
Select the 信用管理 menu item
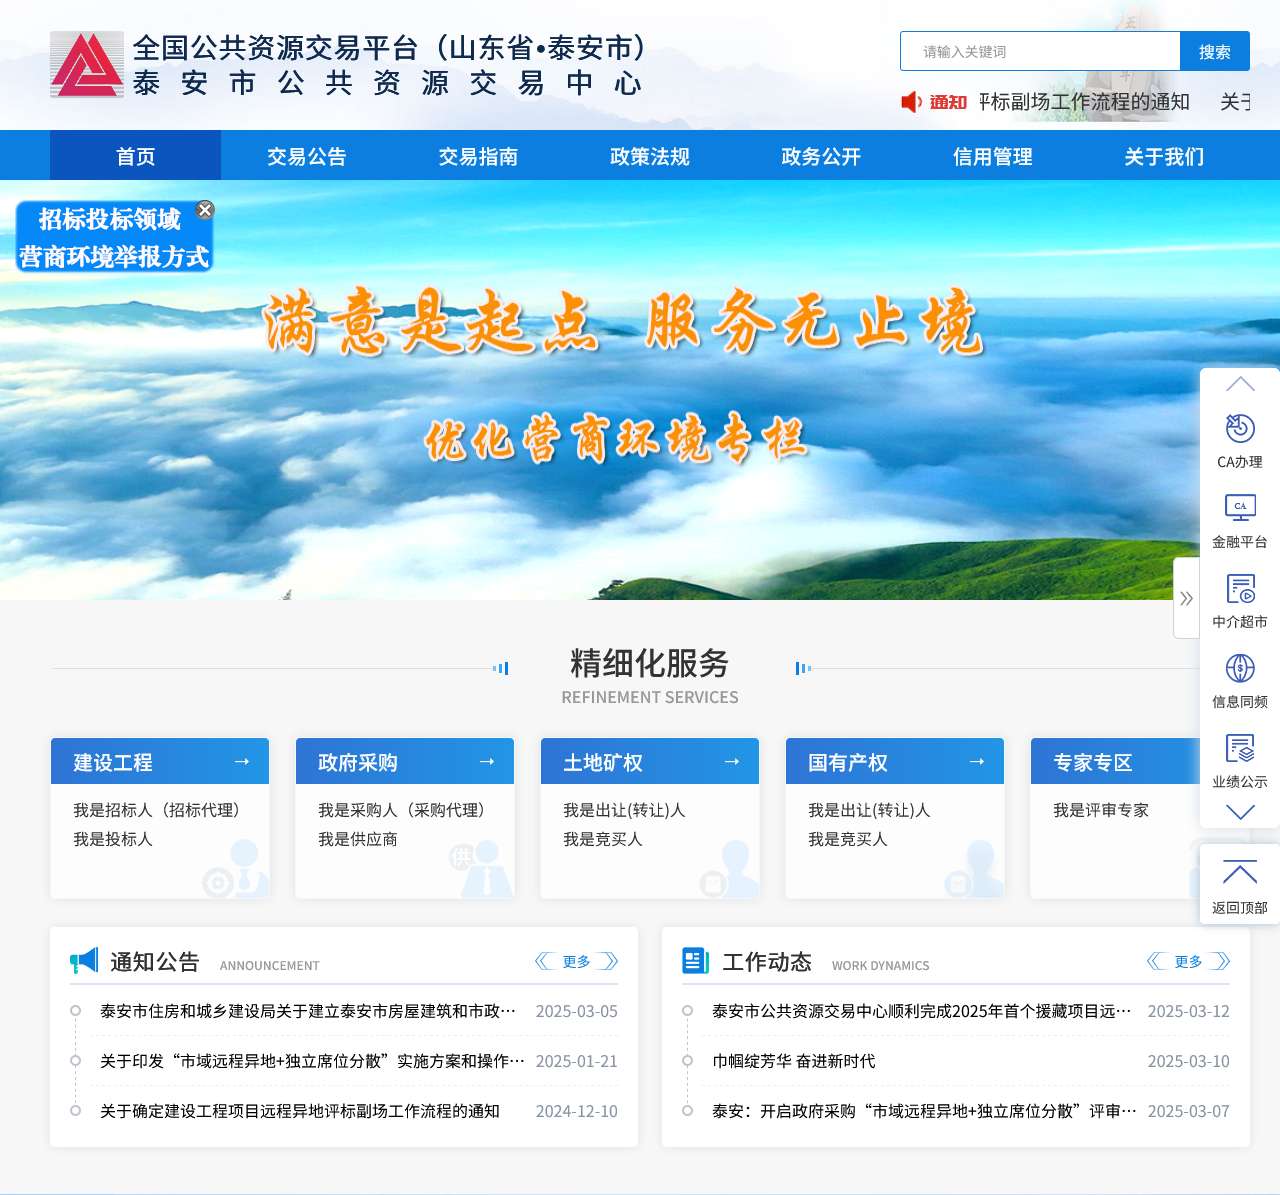click(992, 156)
